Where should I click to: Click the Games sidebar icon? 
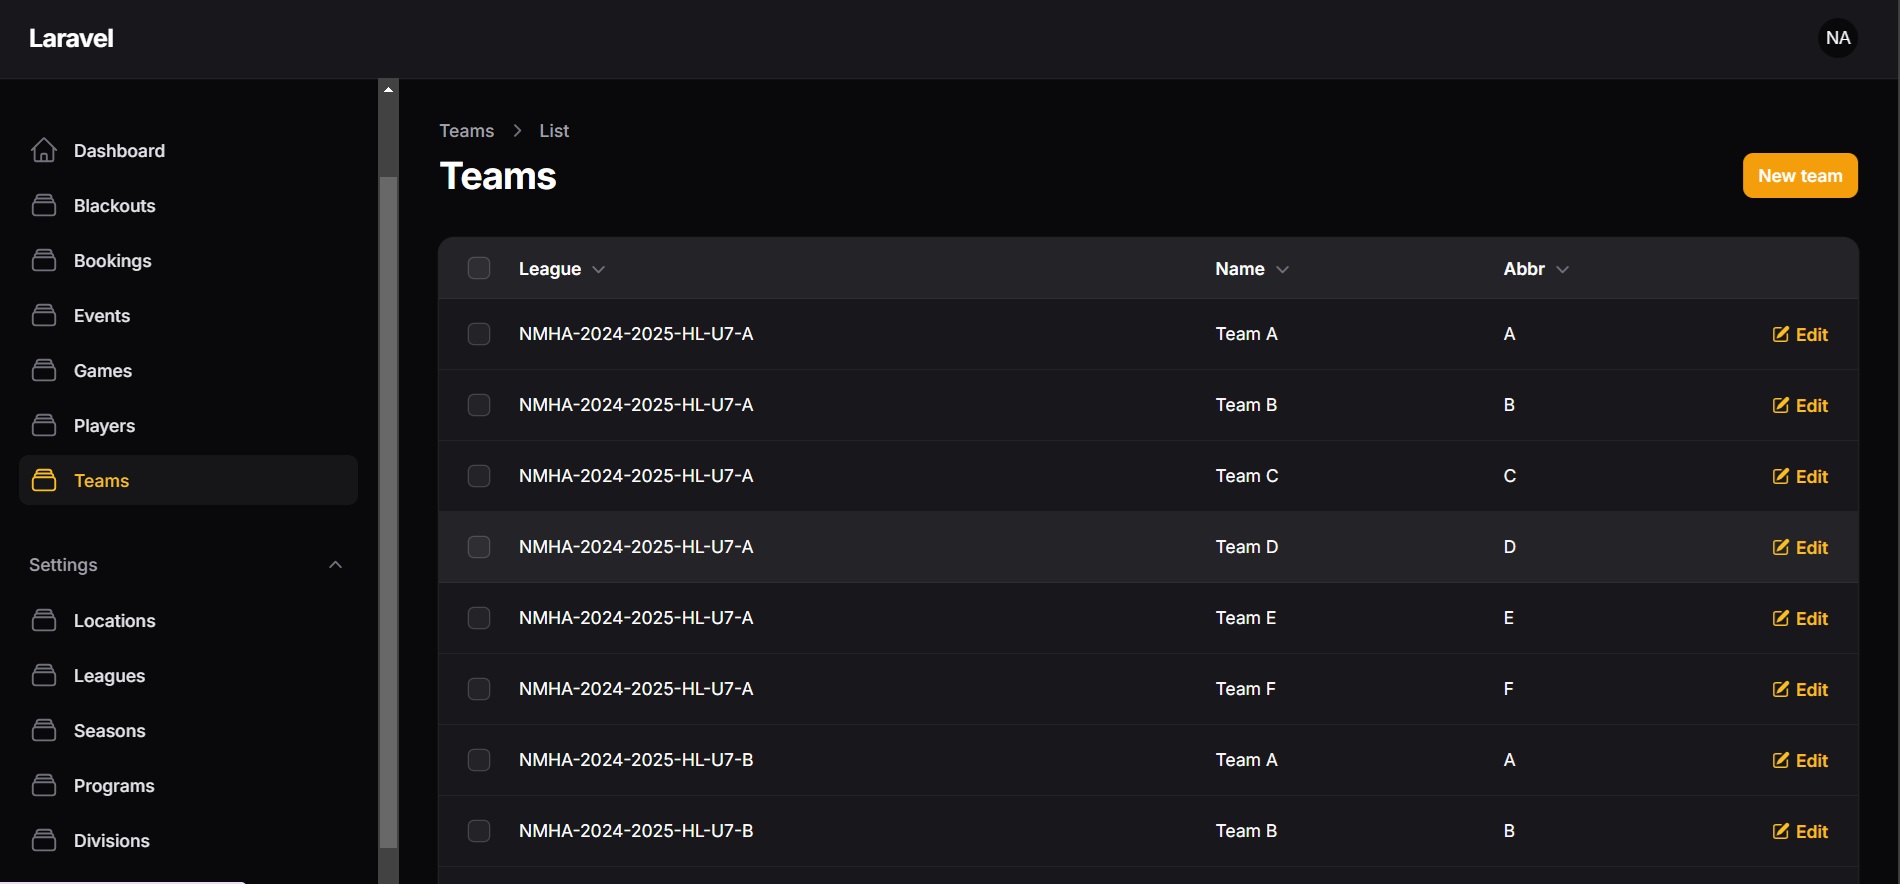[x=44, y=370]
